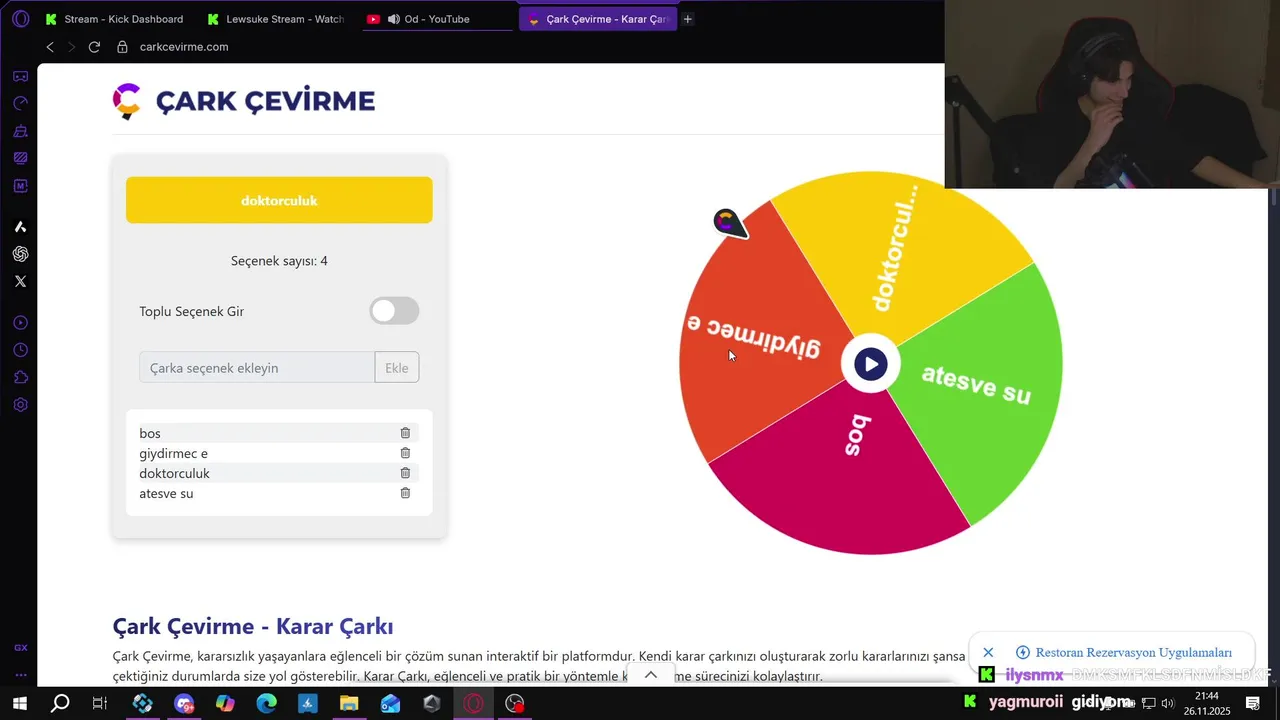Focus the "Çarka seçenek ekleyin" input field
Image resolution: width=1280 pixels, height=720 pixels.
(x=257, y=367)
